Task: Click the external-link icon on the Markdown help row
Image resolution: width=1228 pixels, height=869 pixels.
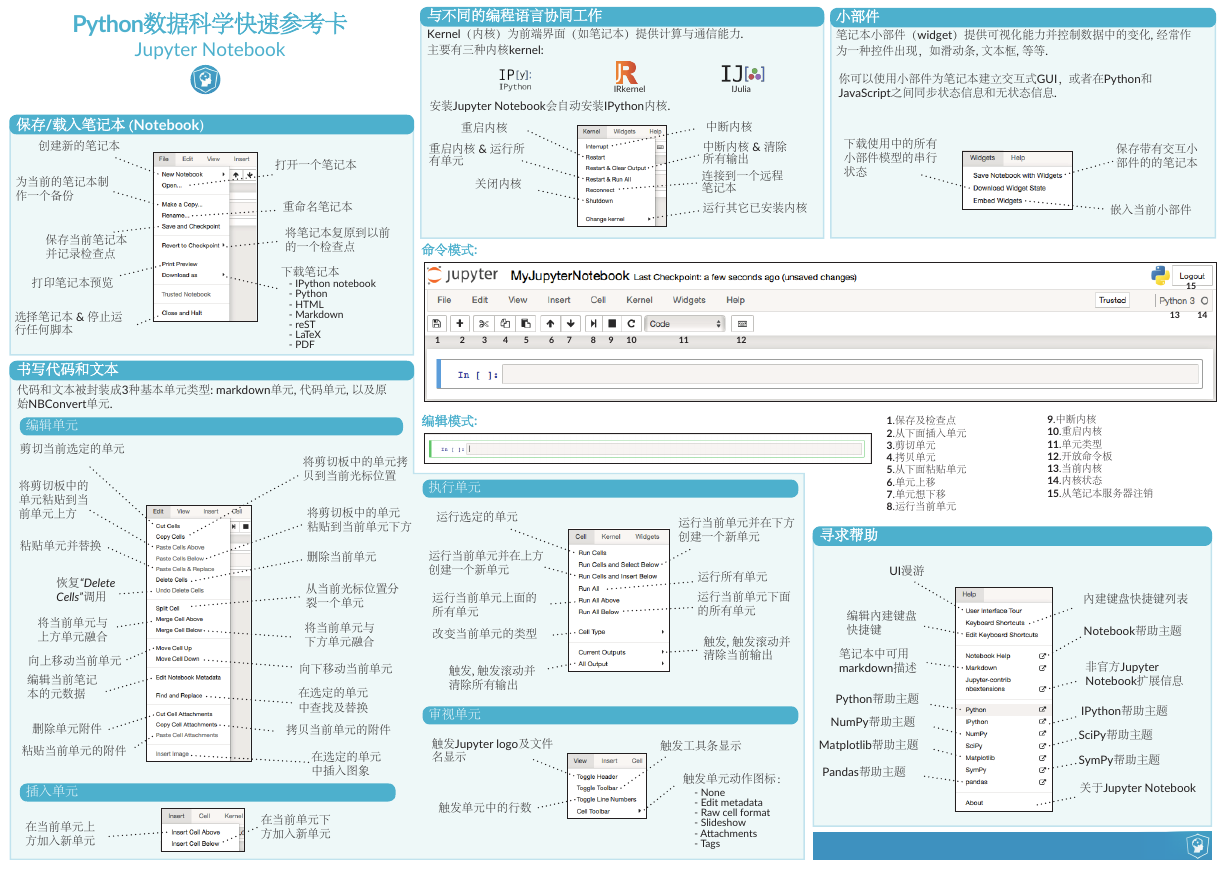Action: click(x=1041, y=667)
